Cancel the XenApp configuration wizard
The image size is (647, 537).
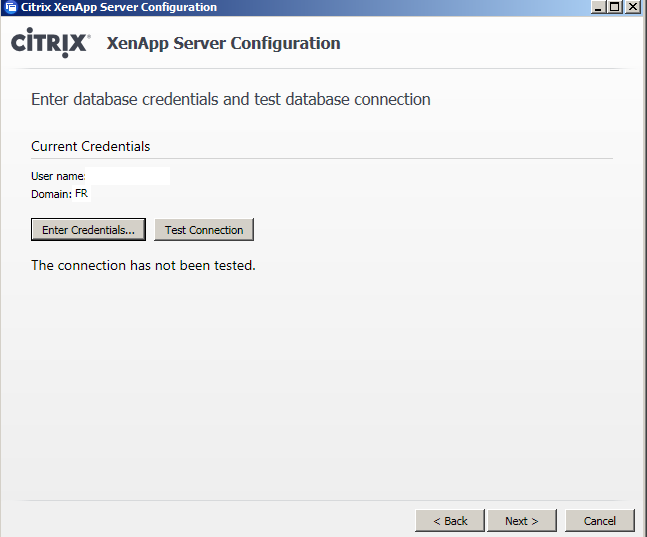pyautogui.click(x=600, y=520)
